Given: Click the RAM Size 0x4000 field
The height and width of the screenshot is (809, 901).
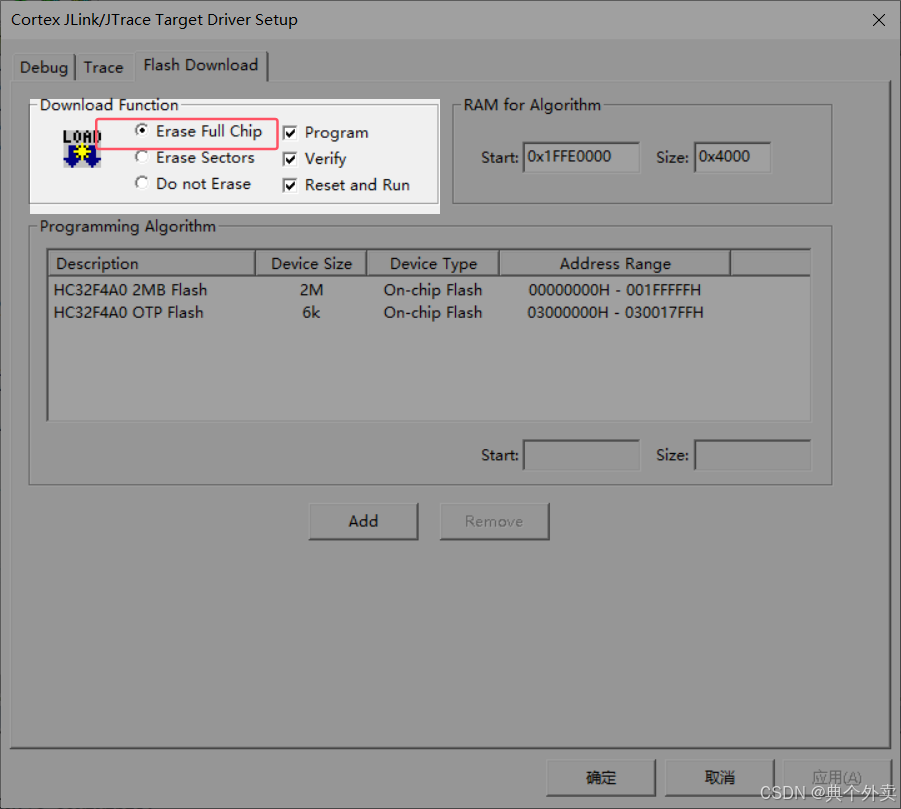Looking at the screenshot, I should point(732,157).
